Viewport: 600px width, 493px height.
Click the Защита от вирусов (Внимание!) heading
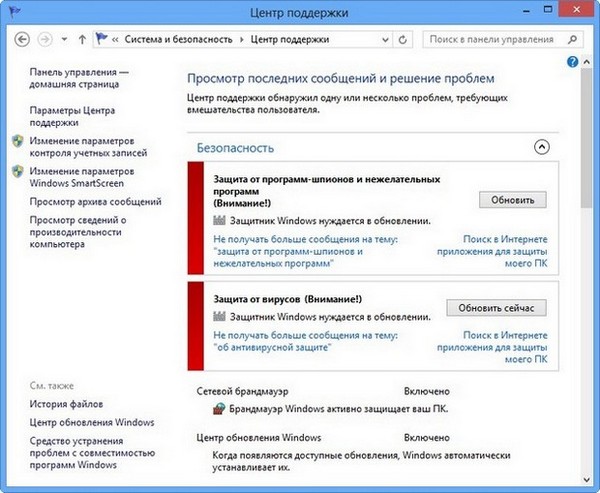(287, 299)
